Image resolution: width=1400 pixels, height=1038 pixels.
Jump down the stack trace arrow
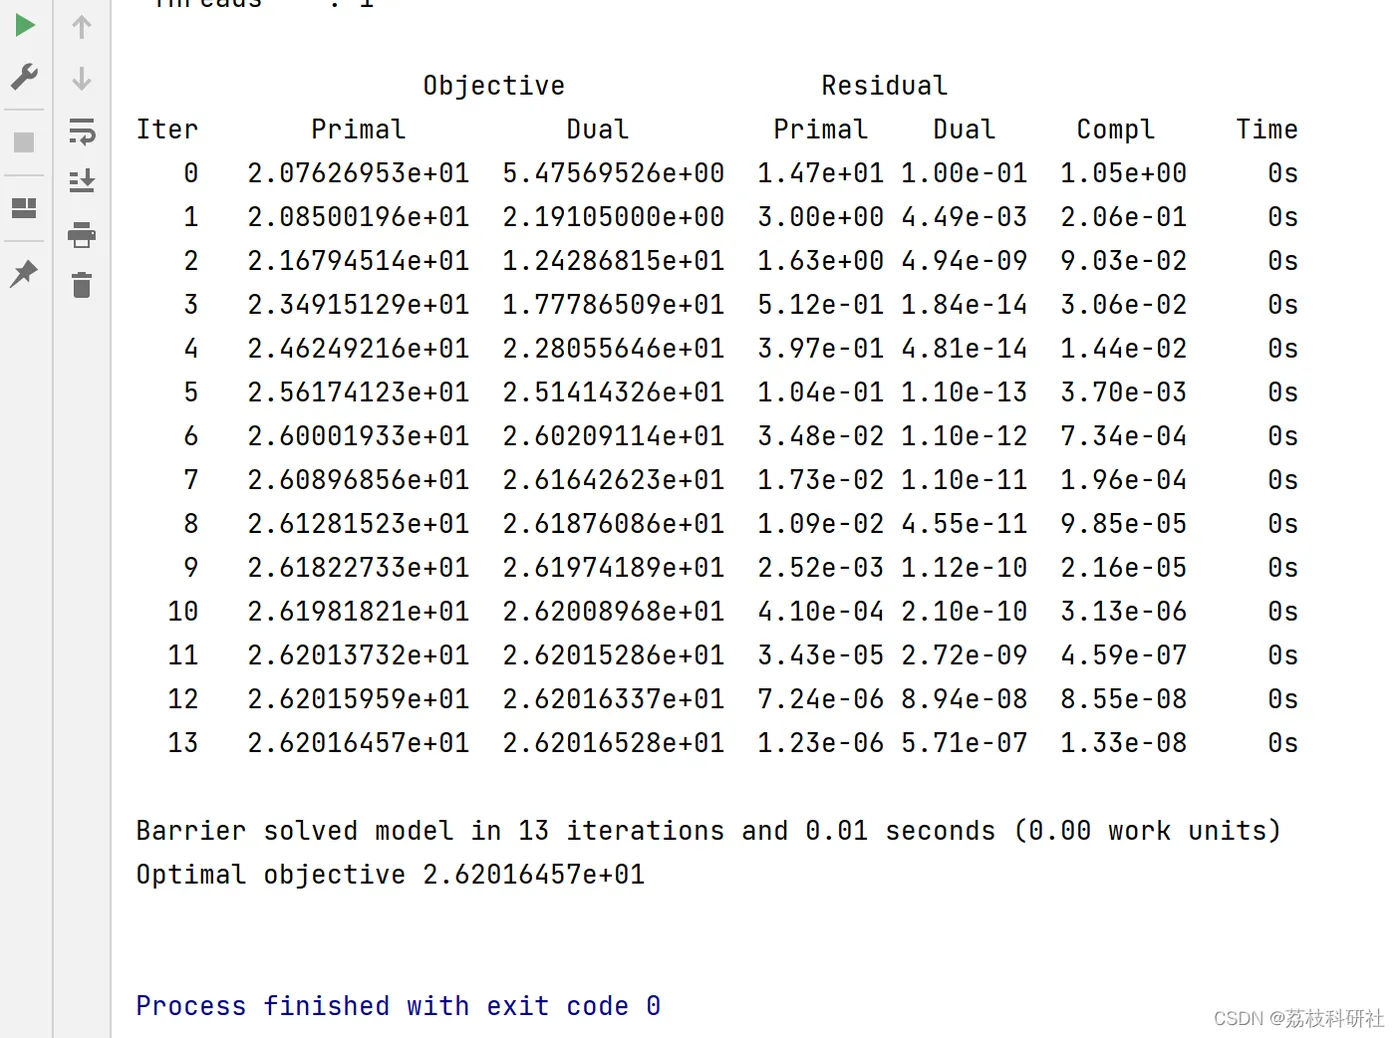click(x=82, y=78)
